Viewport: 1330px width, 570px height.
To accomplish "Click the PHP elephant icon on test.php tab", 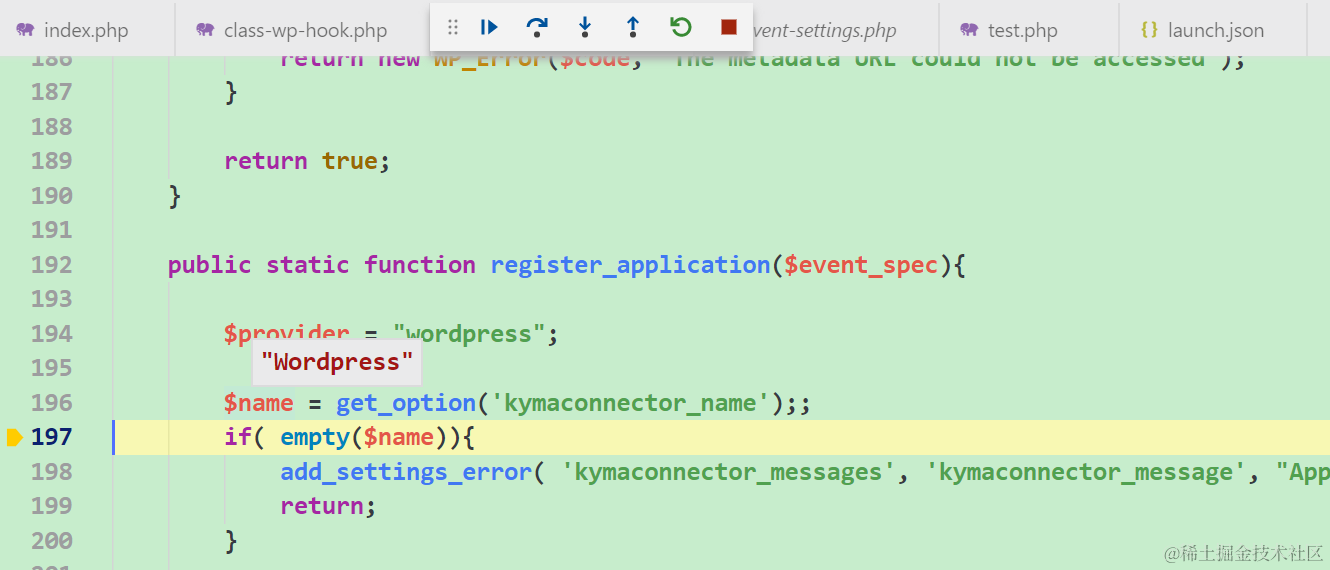I will pyautogui.click(x=969, y=30).
